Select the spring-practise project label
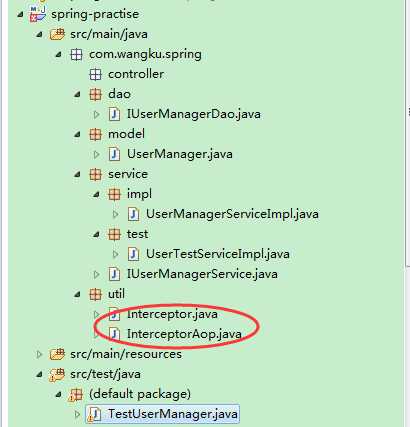410x427 pixels. coord(95,14)
